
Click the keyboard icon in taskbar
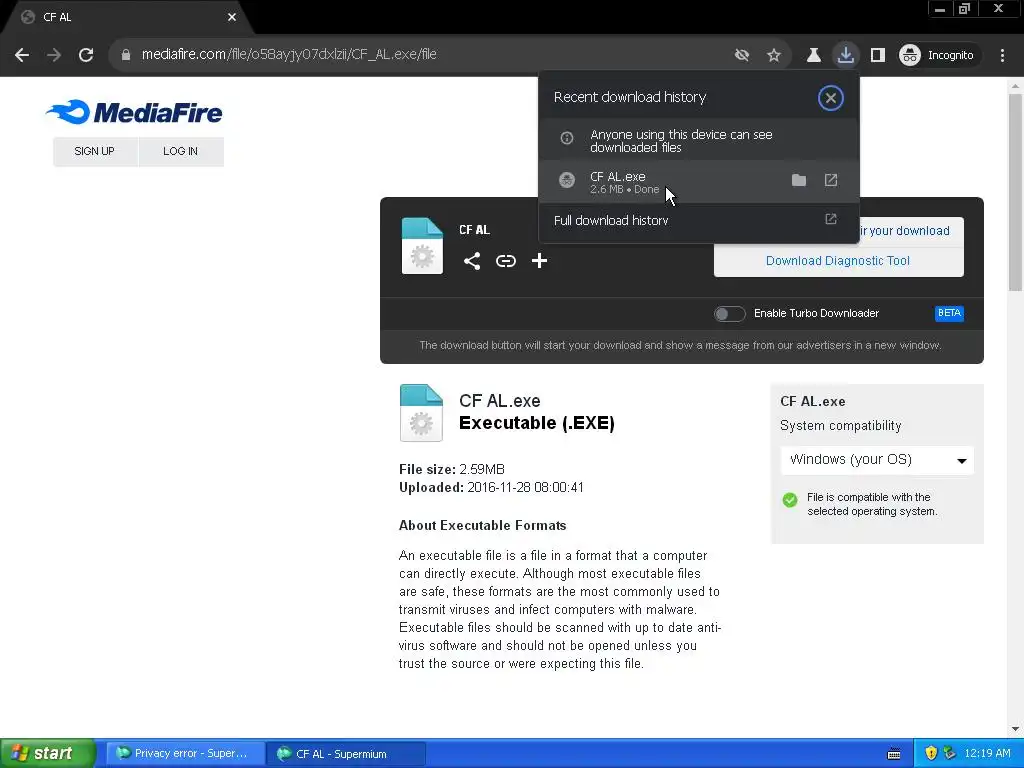pyautogui.click(x=894, y=754)
